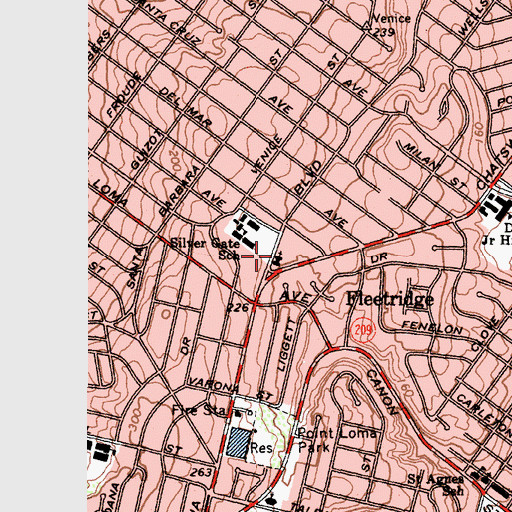Click the LIGGETT street label

287,345
